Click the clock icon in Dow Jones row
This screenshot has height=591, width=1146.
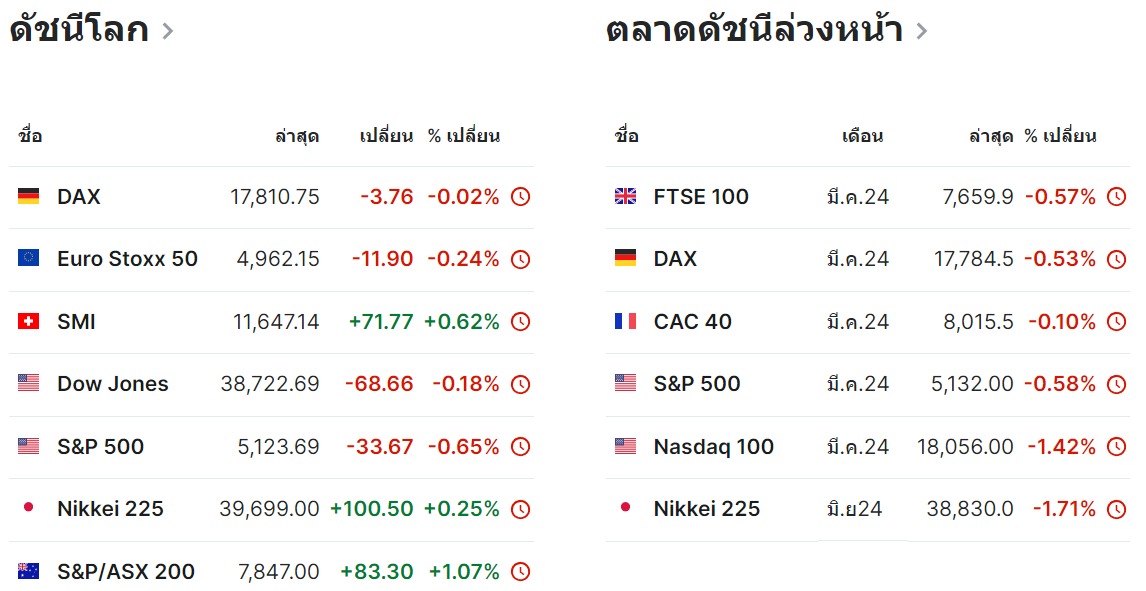520,384
